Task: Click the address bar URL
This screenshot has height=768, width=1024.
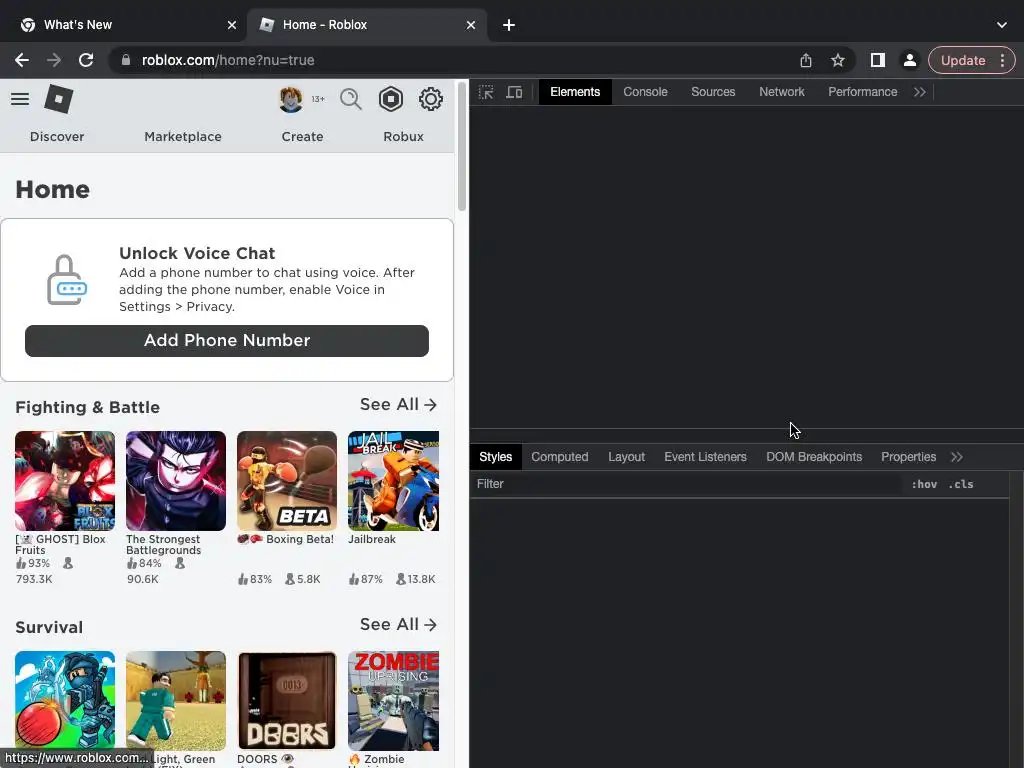Action: point(228,60)
